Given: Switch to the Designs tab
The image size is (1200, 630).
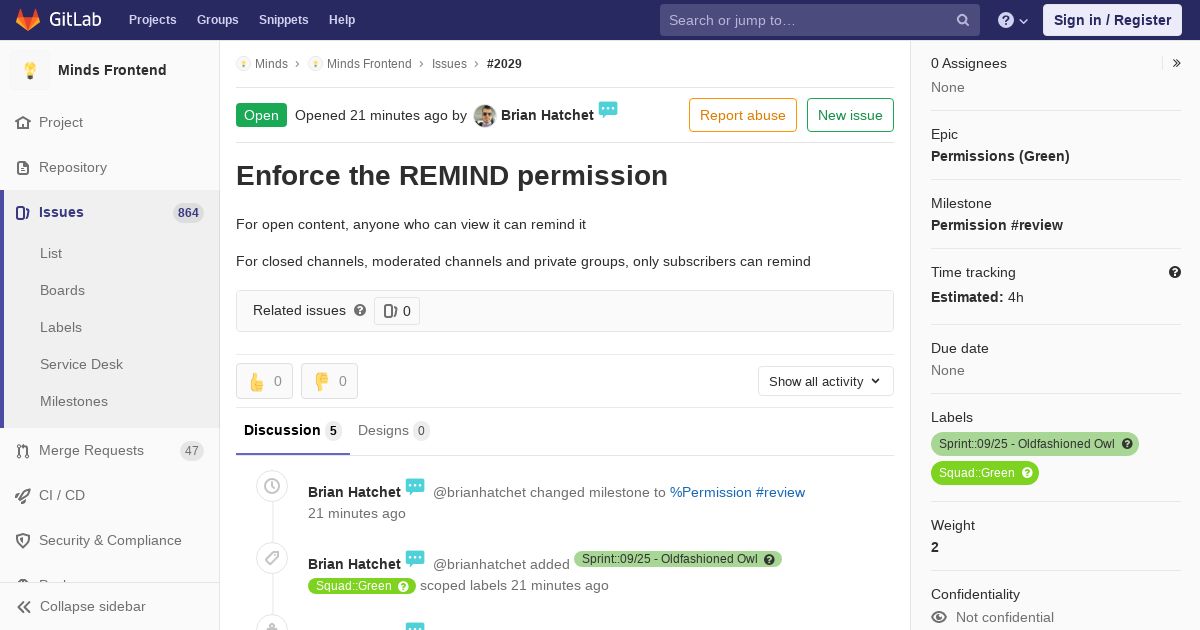Looking at the screenshot, I should [x=394, y=430].
